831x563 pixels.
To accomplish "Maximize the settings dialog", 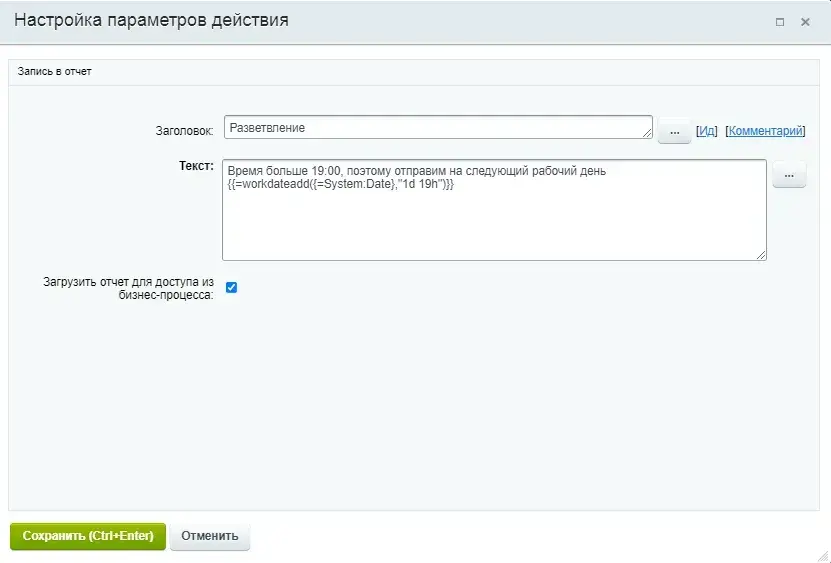I will point(780,22).
